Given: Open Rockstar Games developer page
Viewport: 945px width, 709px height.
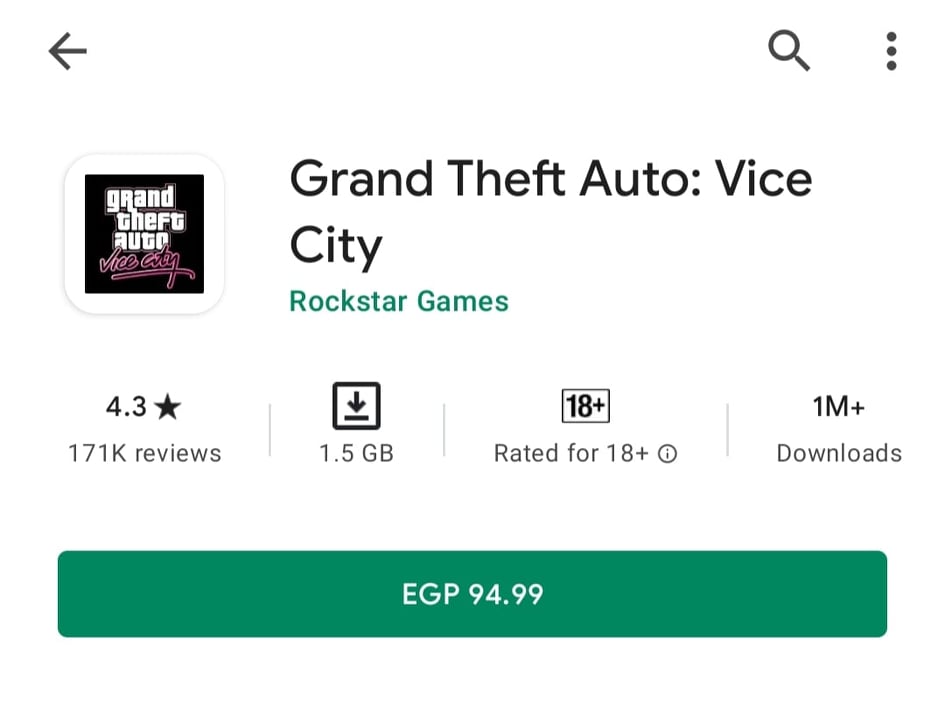Looking at the screenshot, I should click(399, 301).
